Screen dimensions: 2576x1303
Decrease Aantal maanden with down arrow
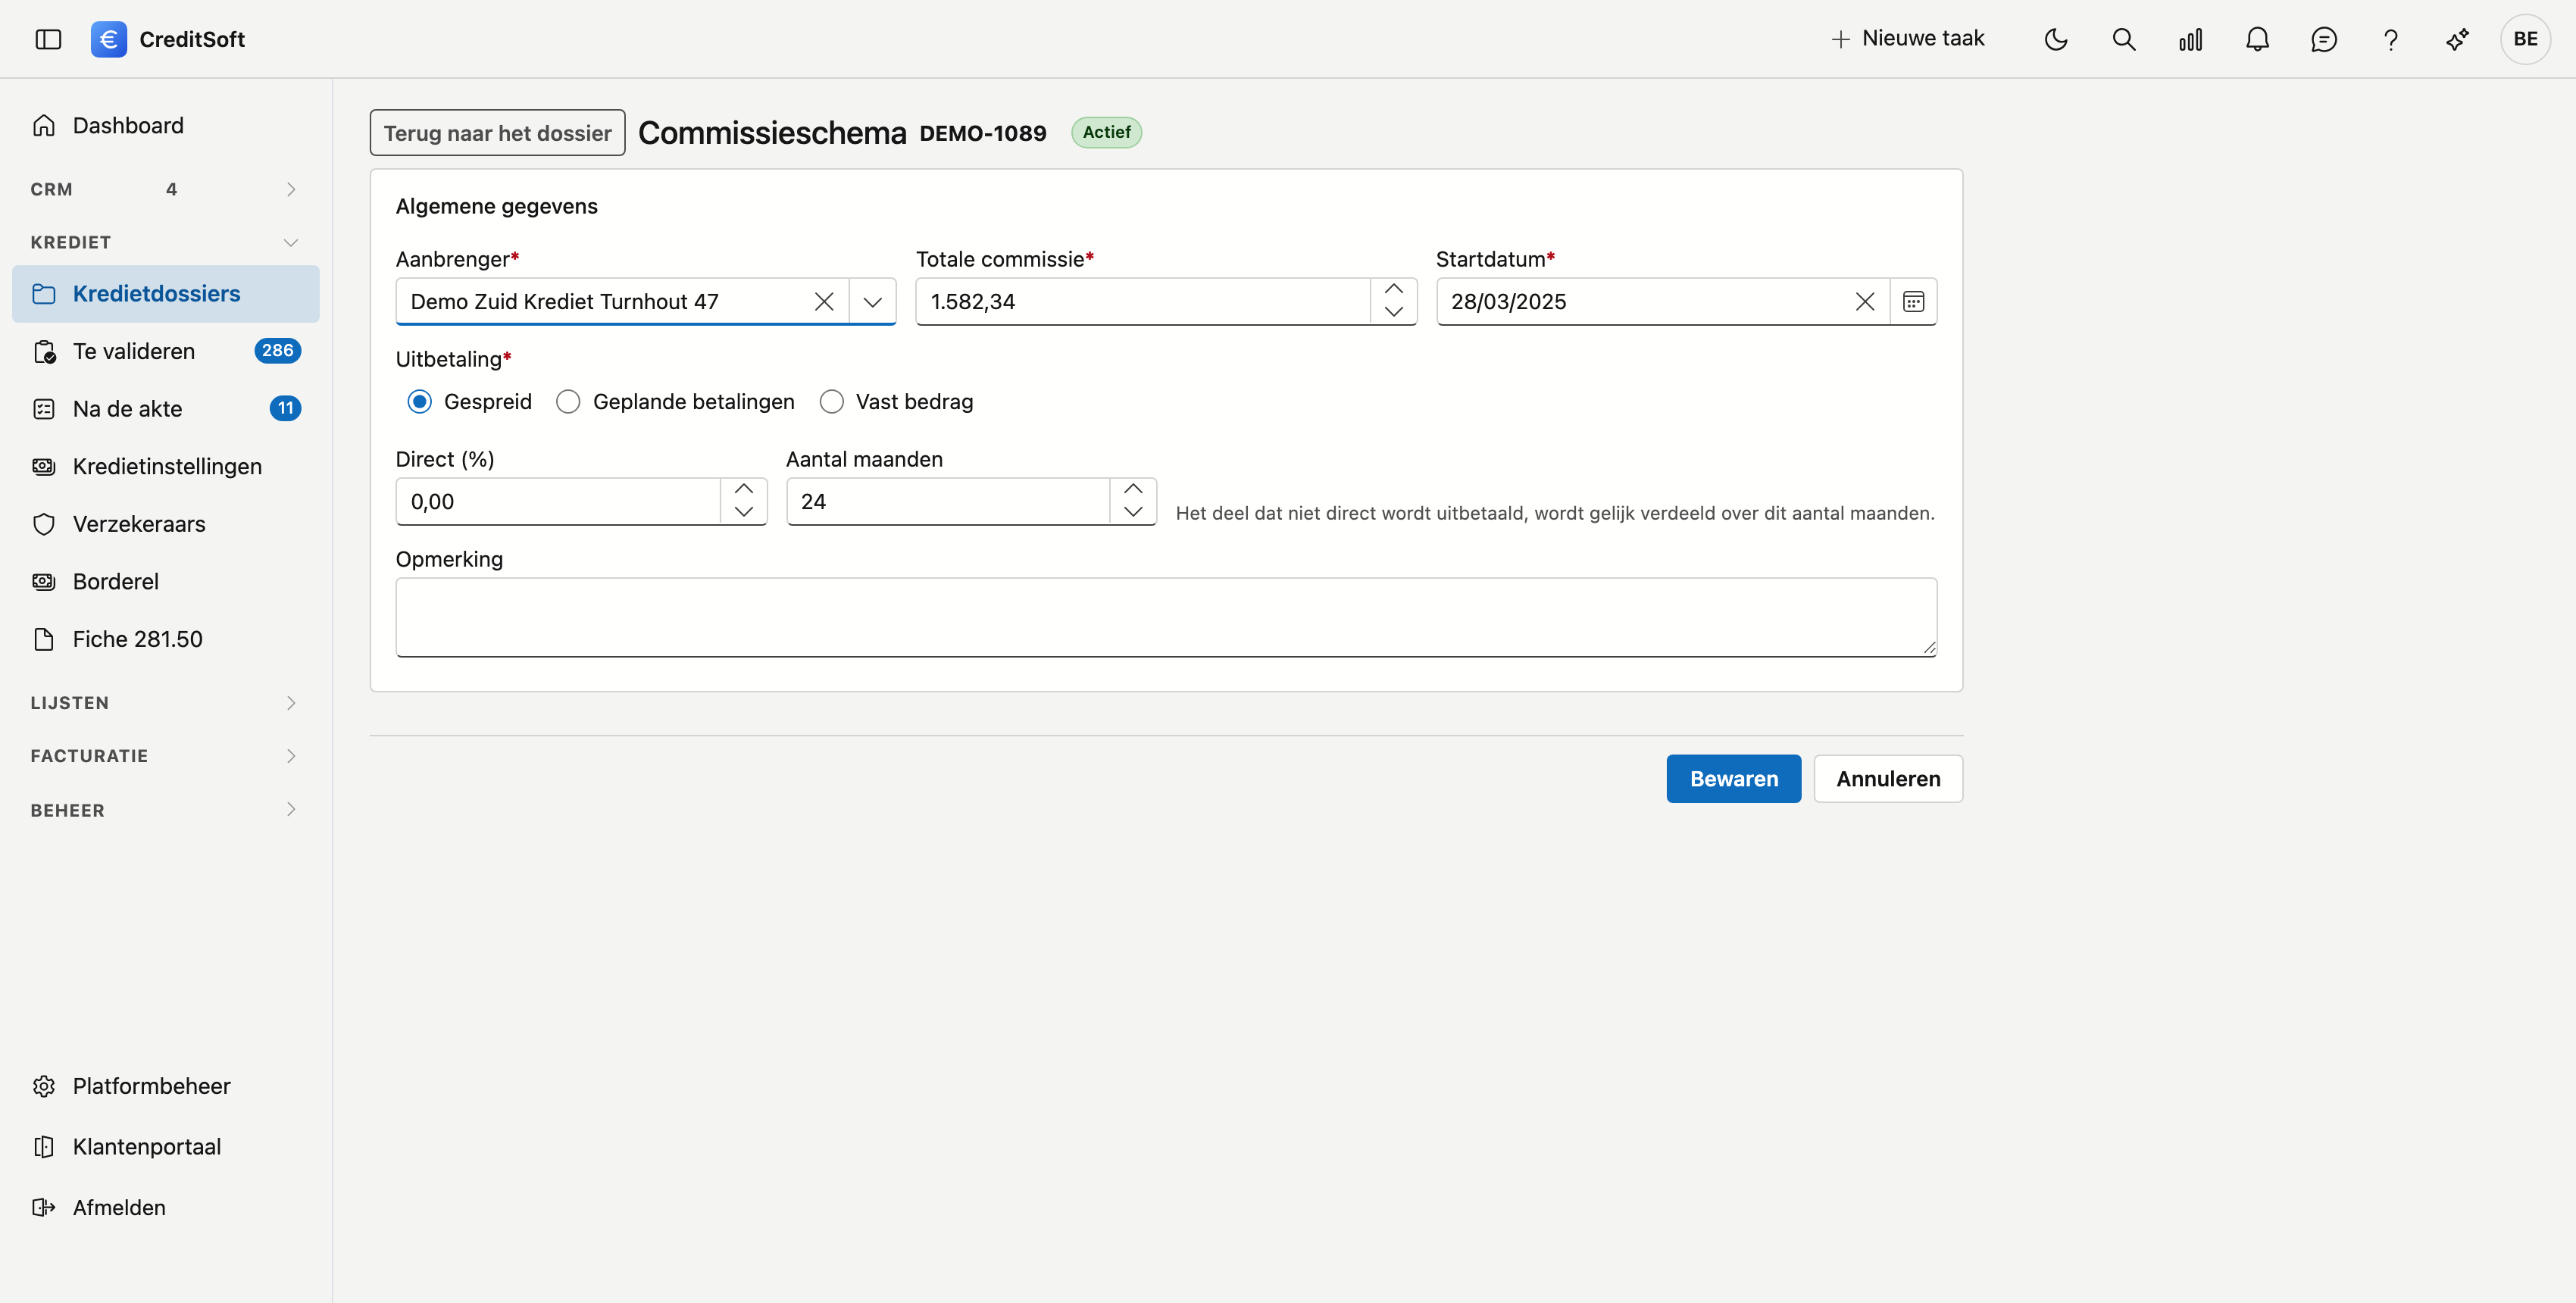click(1132, 513)
